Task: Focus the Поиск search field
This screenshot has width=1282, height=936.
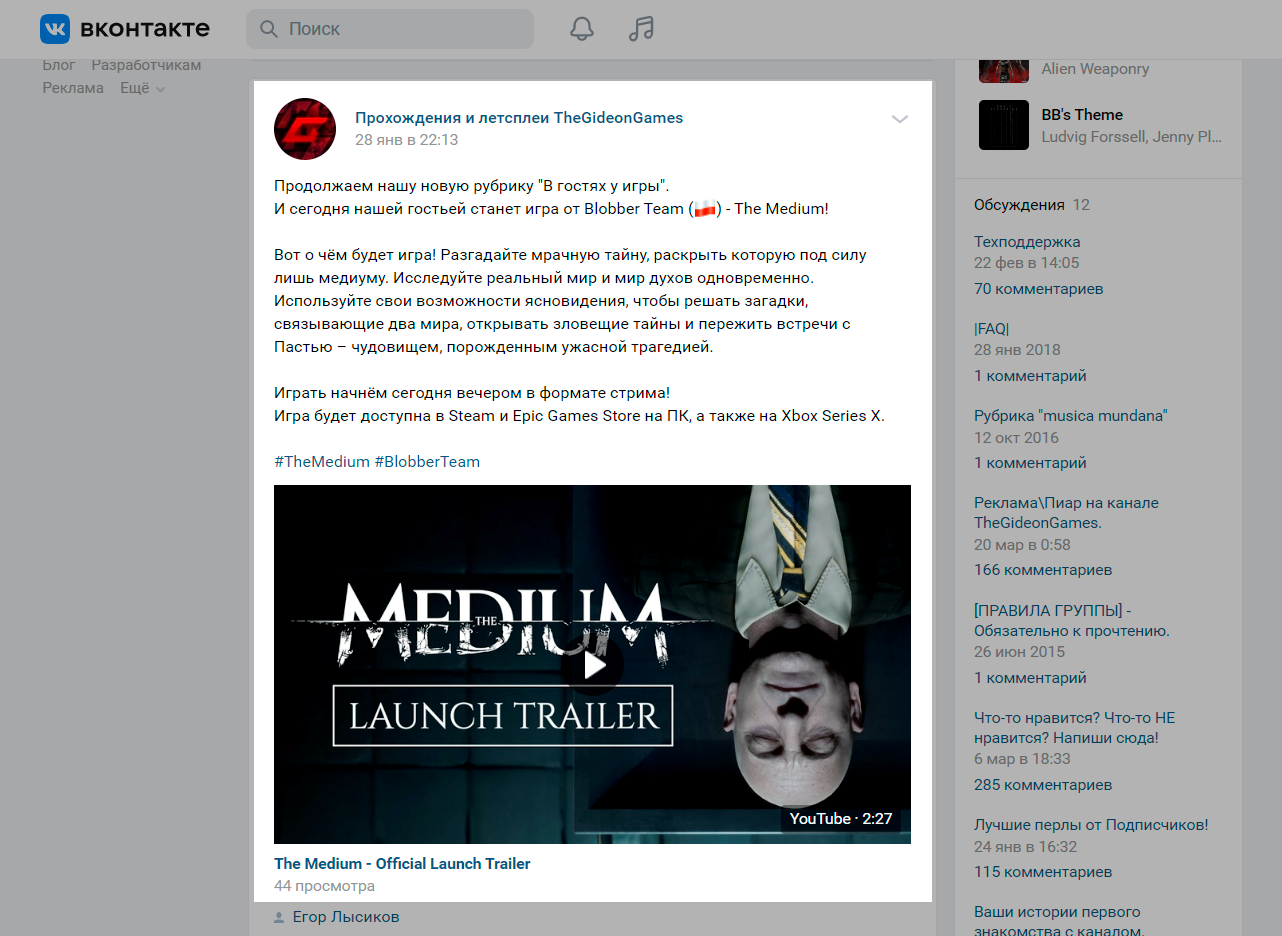Action: pyautogui.click(x=390, y=29)
